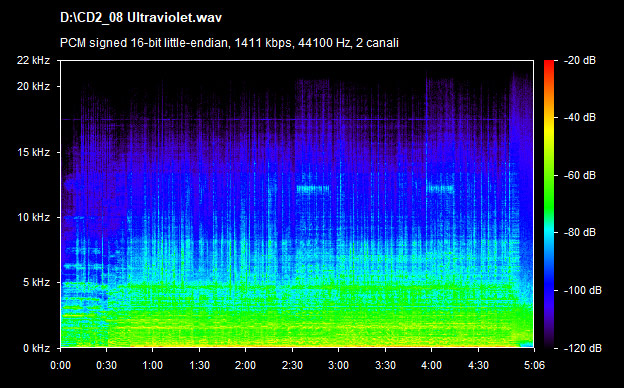
Task: Click the 5 kHz frequency axis label
Action: pyautogui.click(x=36, y=283)
